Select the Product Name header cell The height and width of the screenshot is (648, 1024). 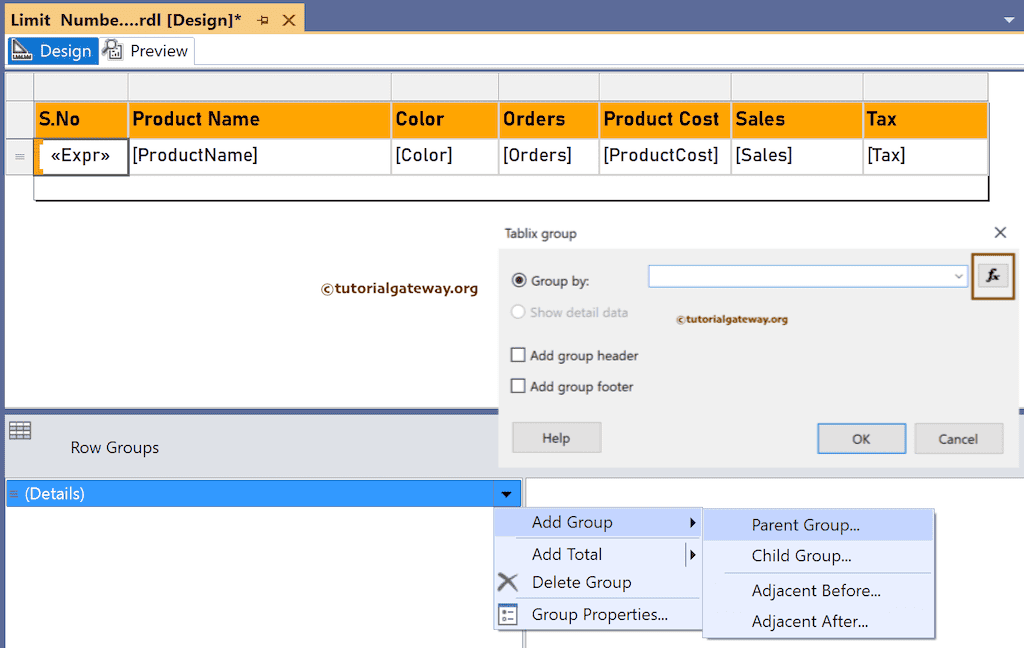(x=260, y=120)
